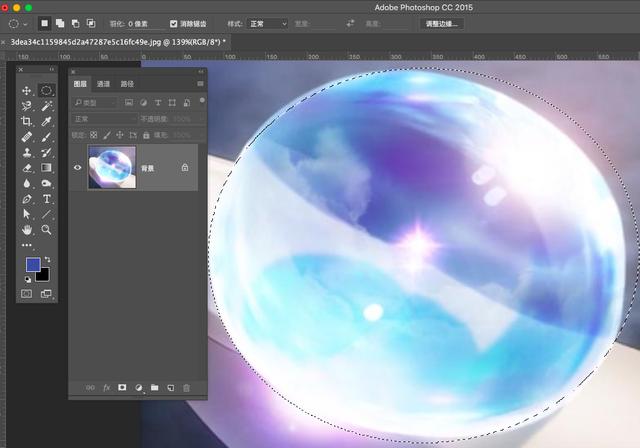
Task: Toggle lock transparent pixels
Action: pos(94,135)
